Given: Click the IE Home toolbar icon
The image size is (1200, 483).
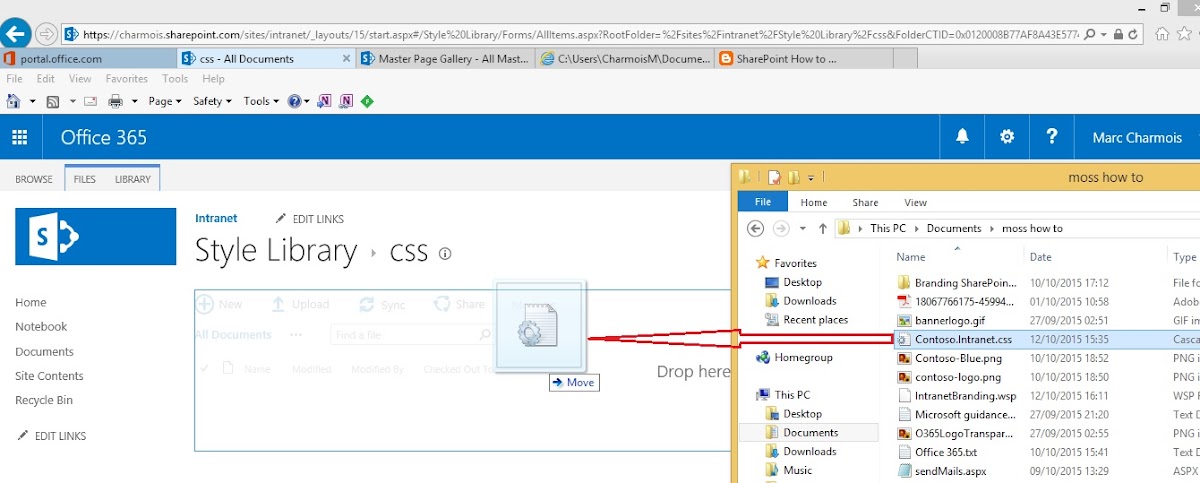Looking at the screenshot, I should [13, 101].
